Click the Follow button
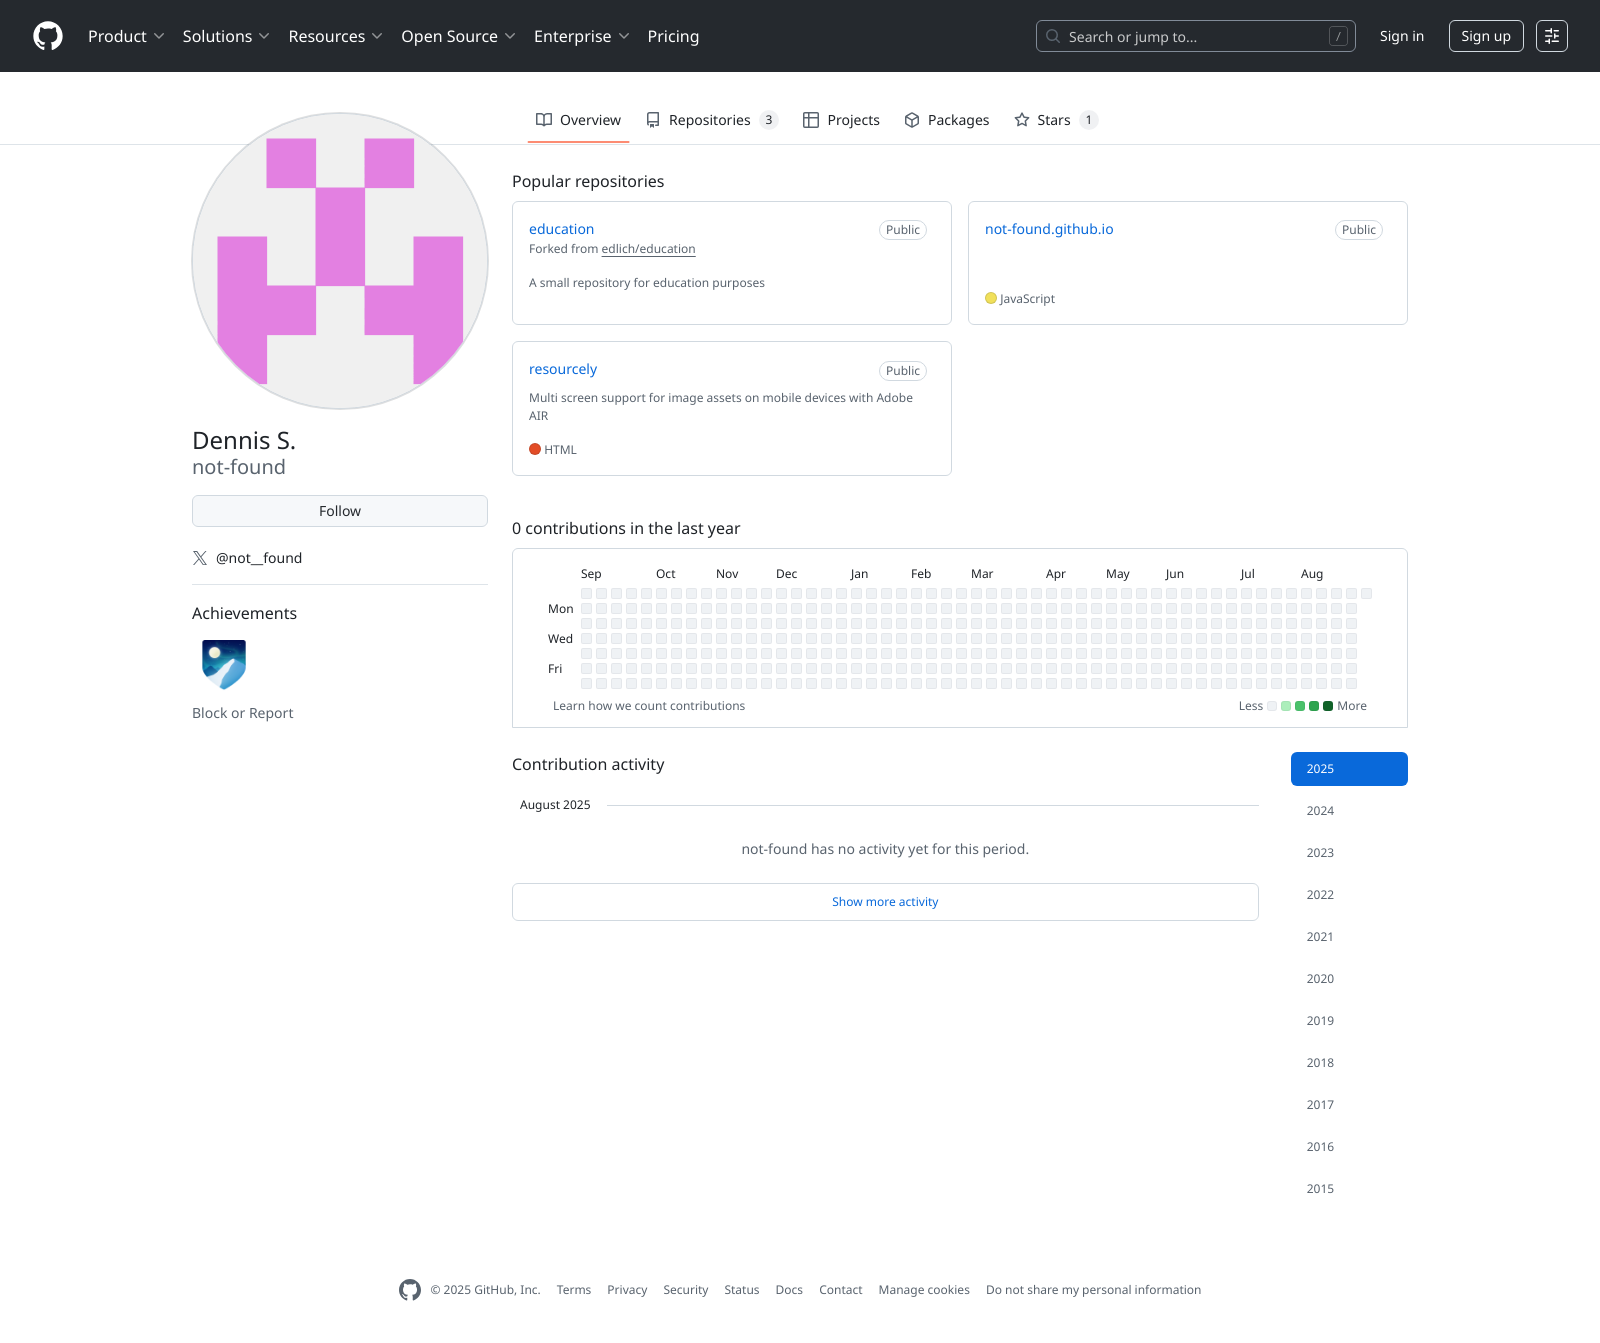 pyautogui.click(x=339, y=510)
